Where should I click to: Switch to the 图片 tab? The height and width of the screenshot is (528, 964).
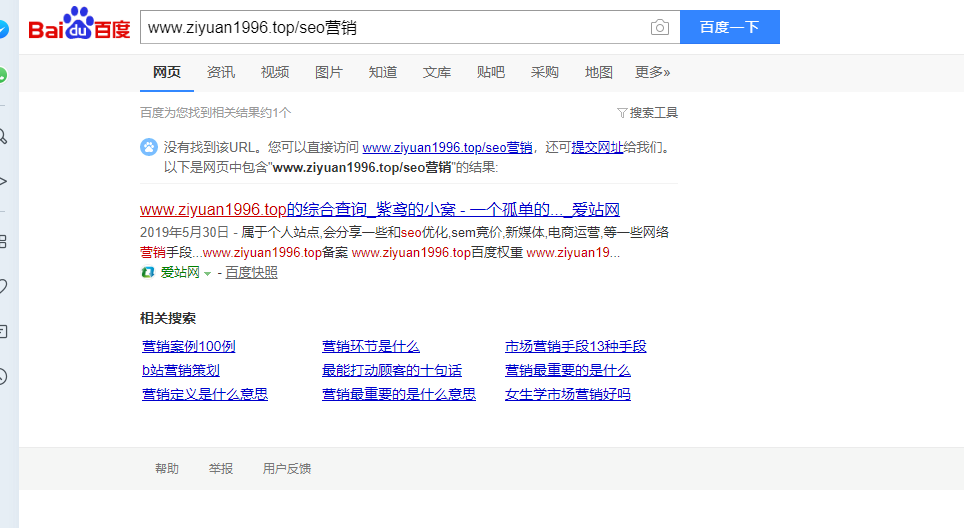pyautogui.click(x=328, y=73)
